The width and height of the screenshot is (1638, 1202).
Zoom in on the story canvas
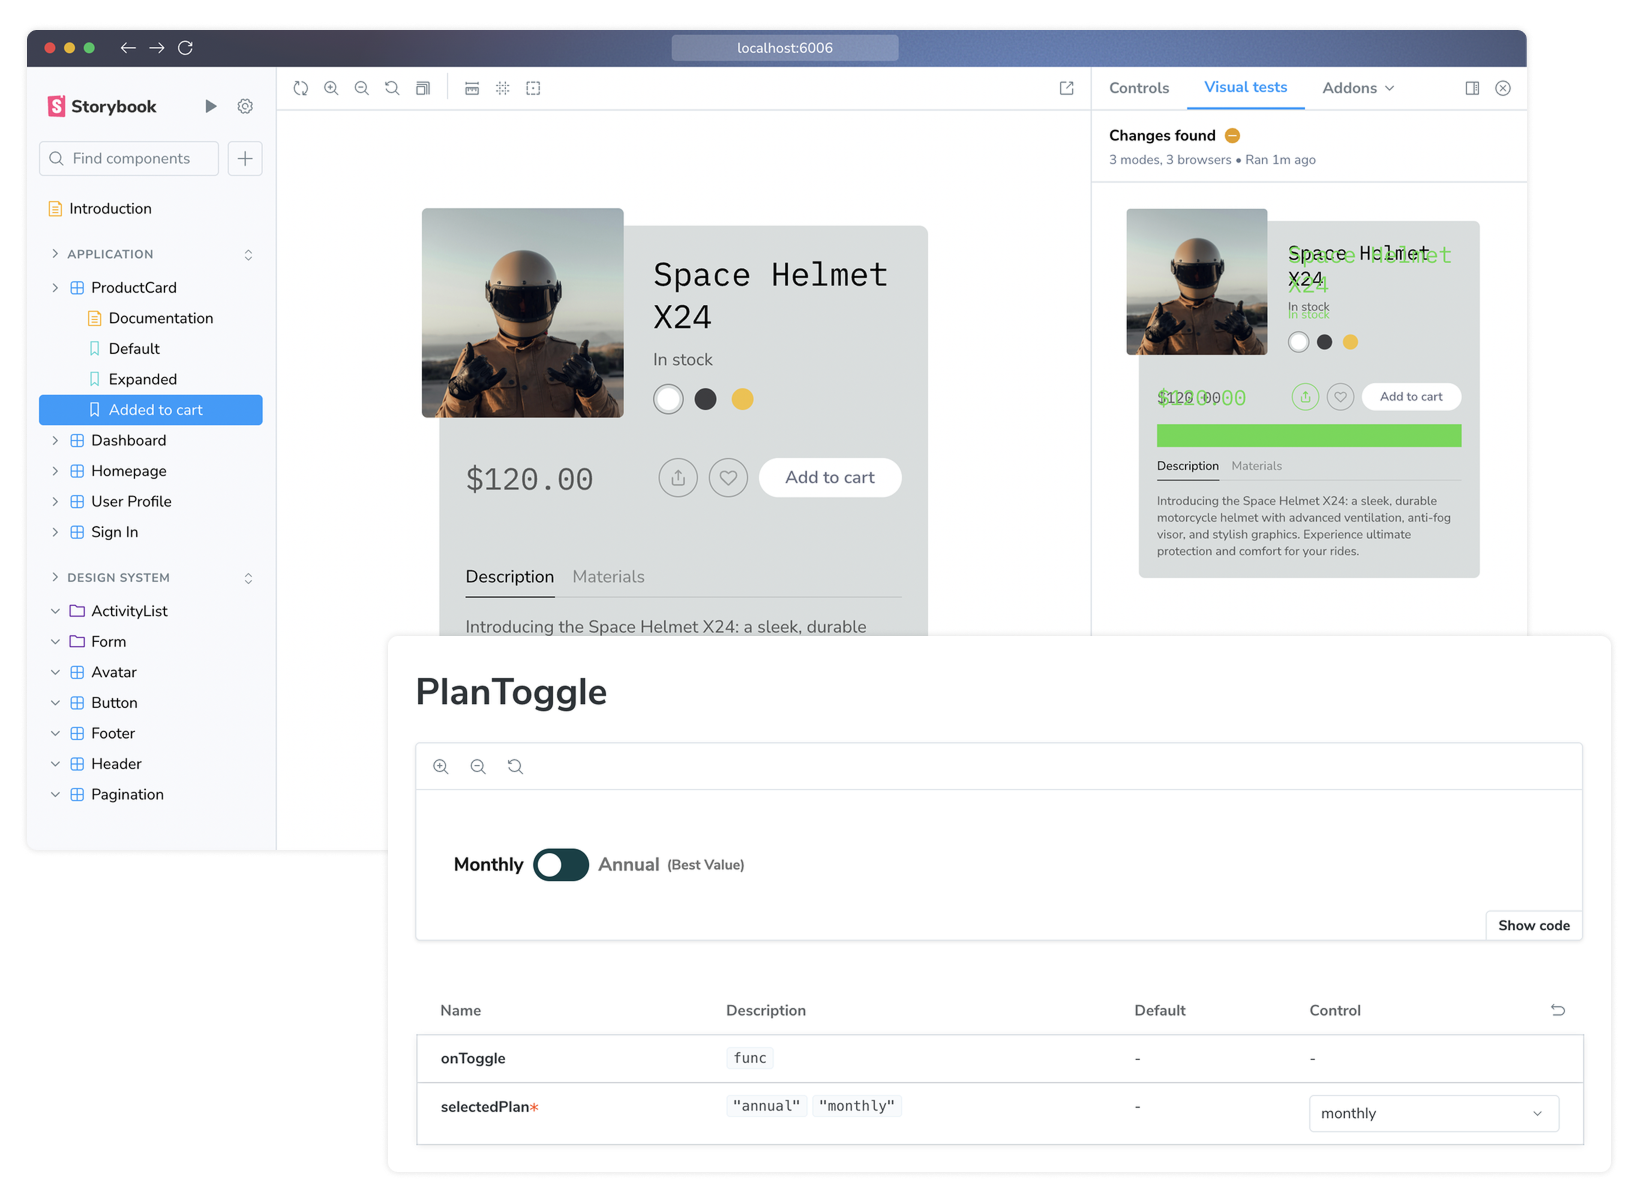pyautogui.click(x=331, y=88)
